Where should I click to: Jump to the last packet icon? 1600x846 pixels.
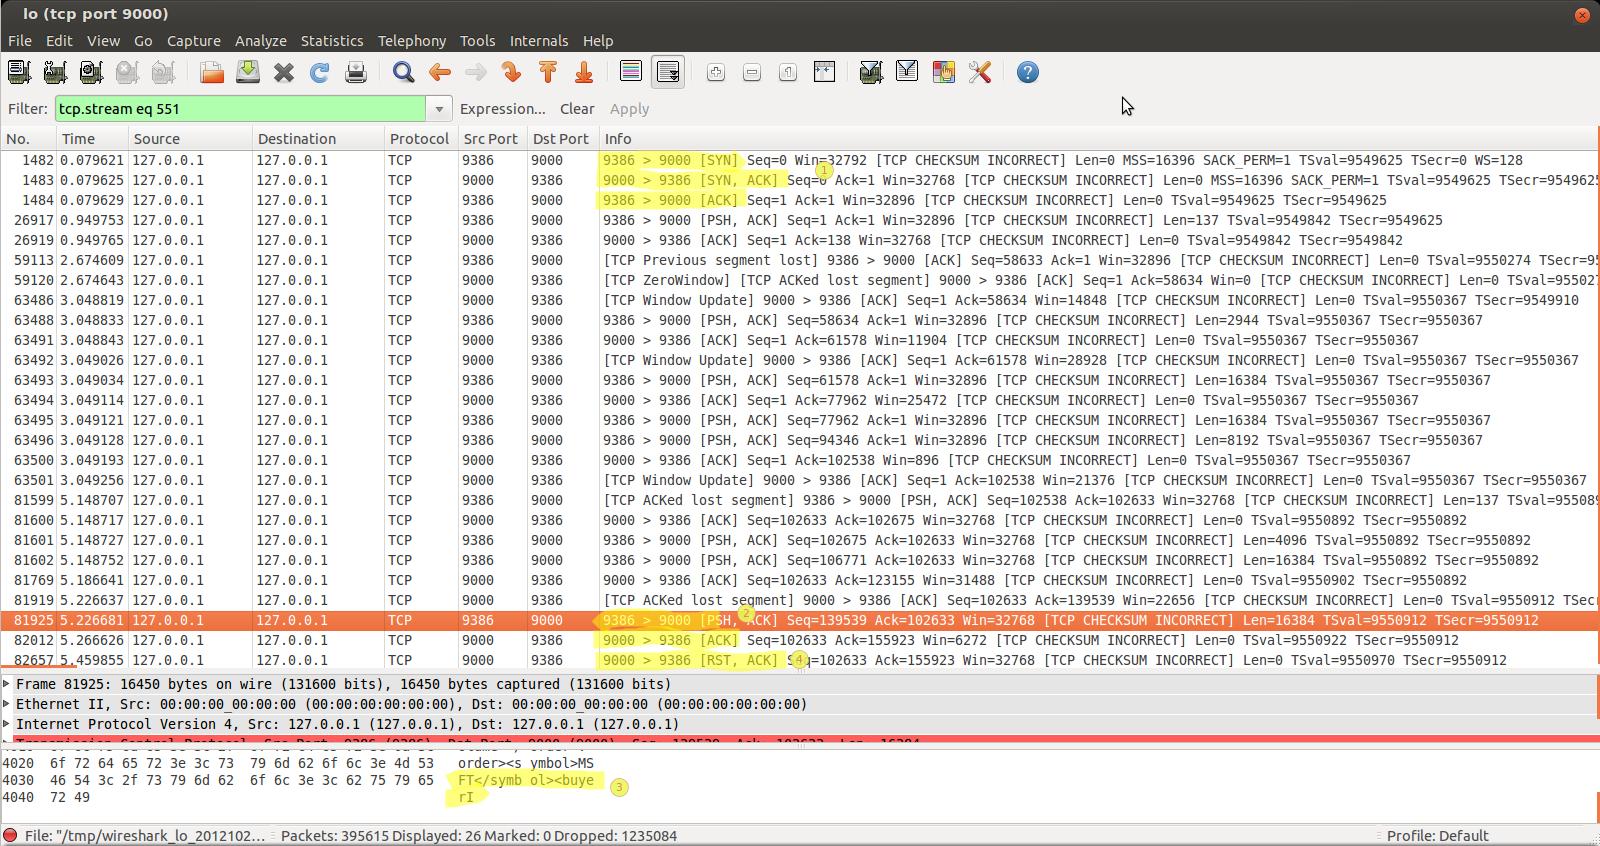point(584,72)
